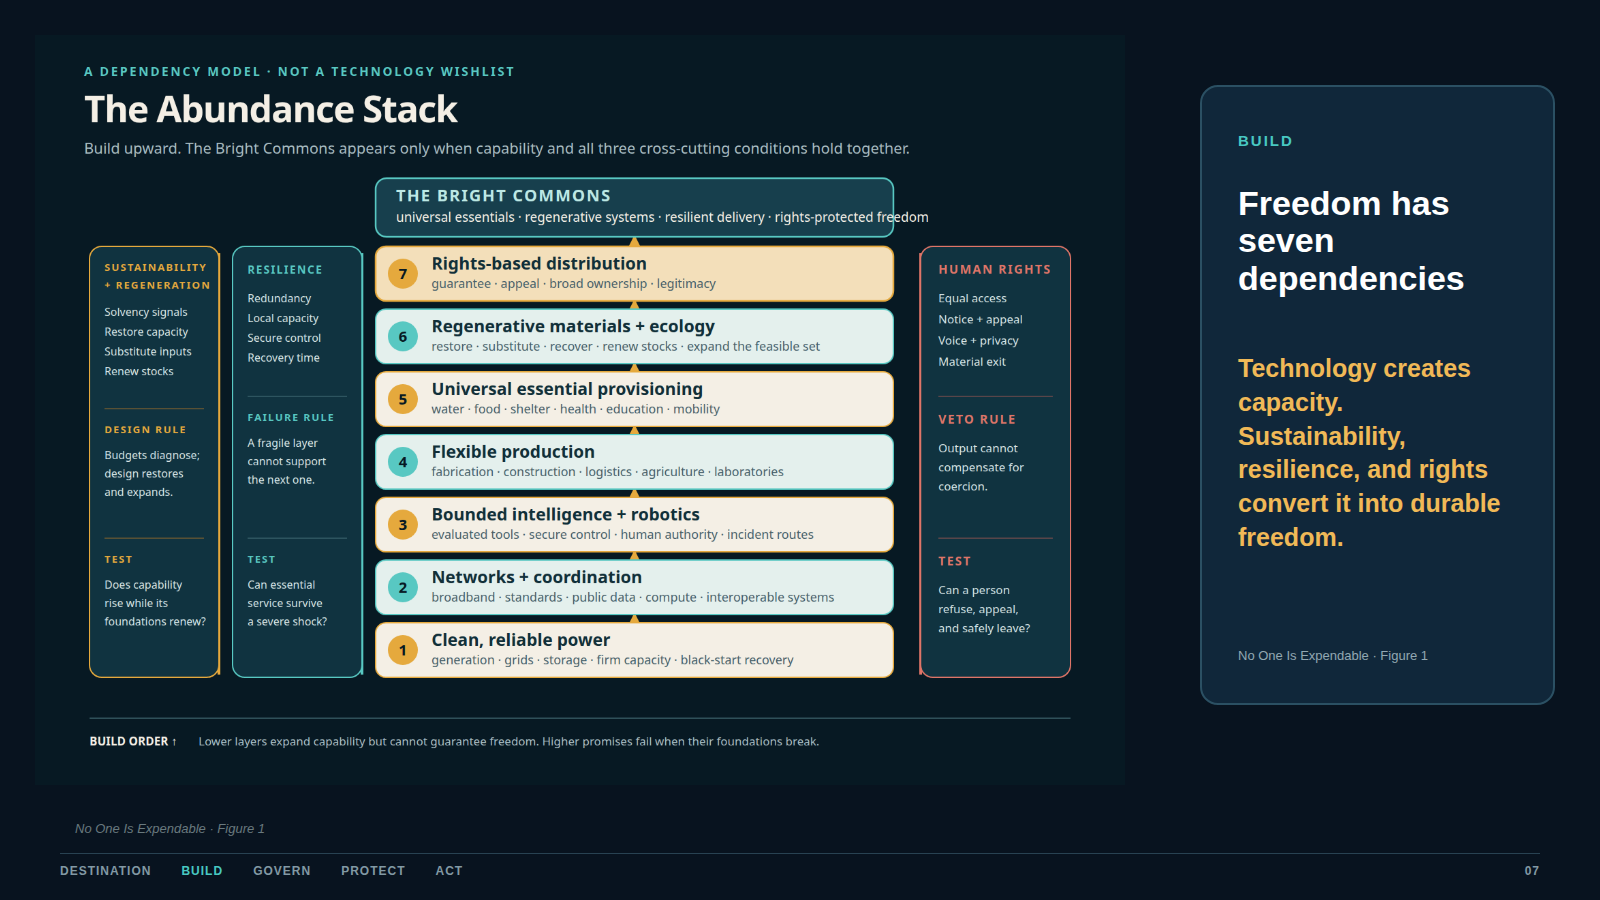
Task: Click the Solvency signals item
Action: 146,312
